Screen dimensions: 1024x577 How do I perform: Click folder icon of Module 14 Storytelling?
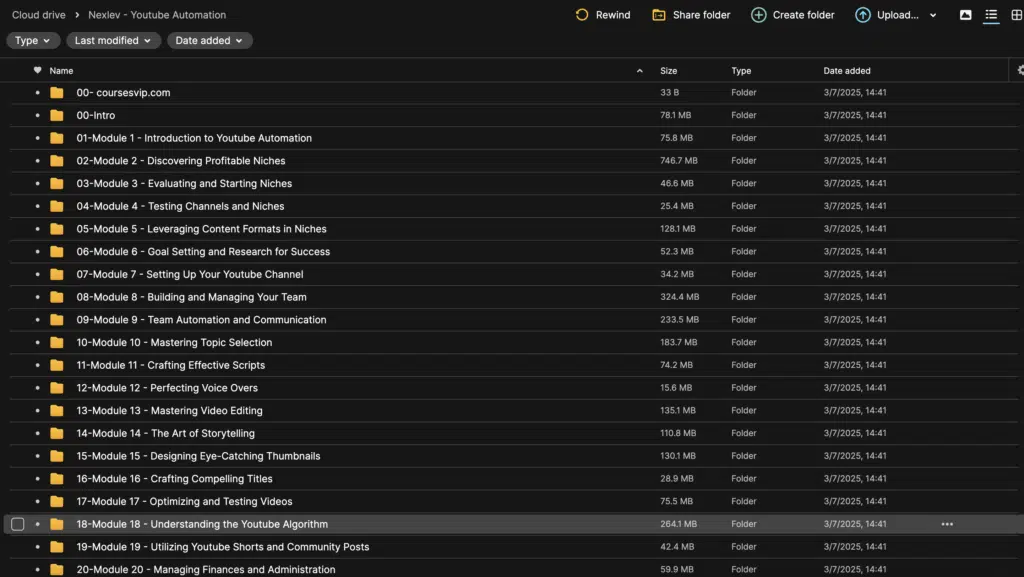point(57,433)
